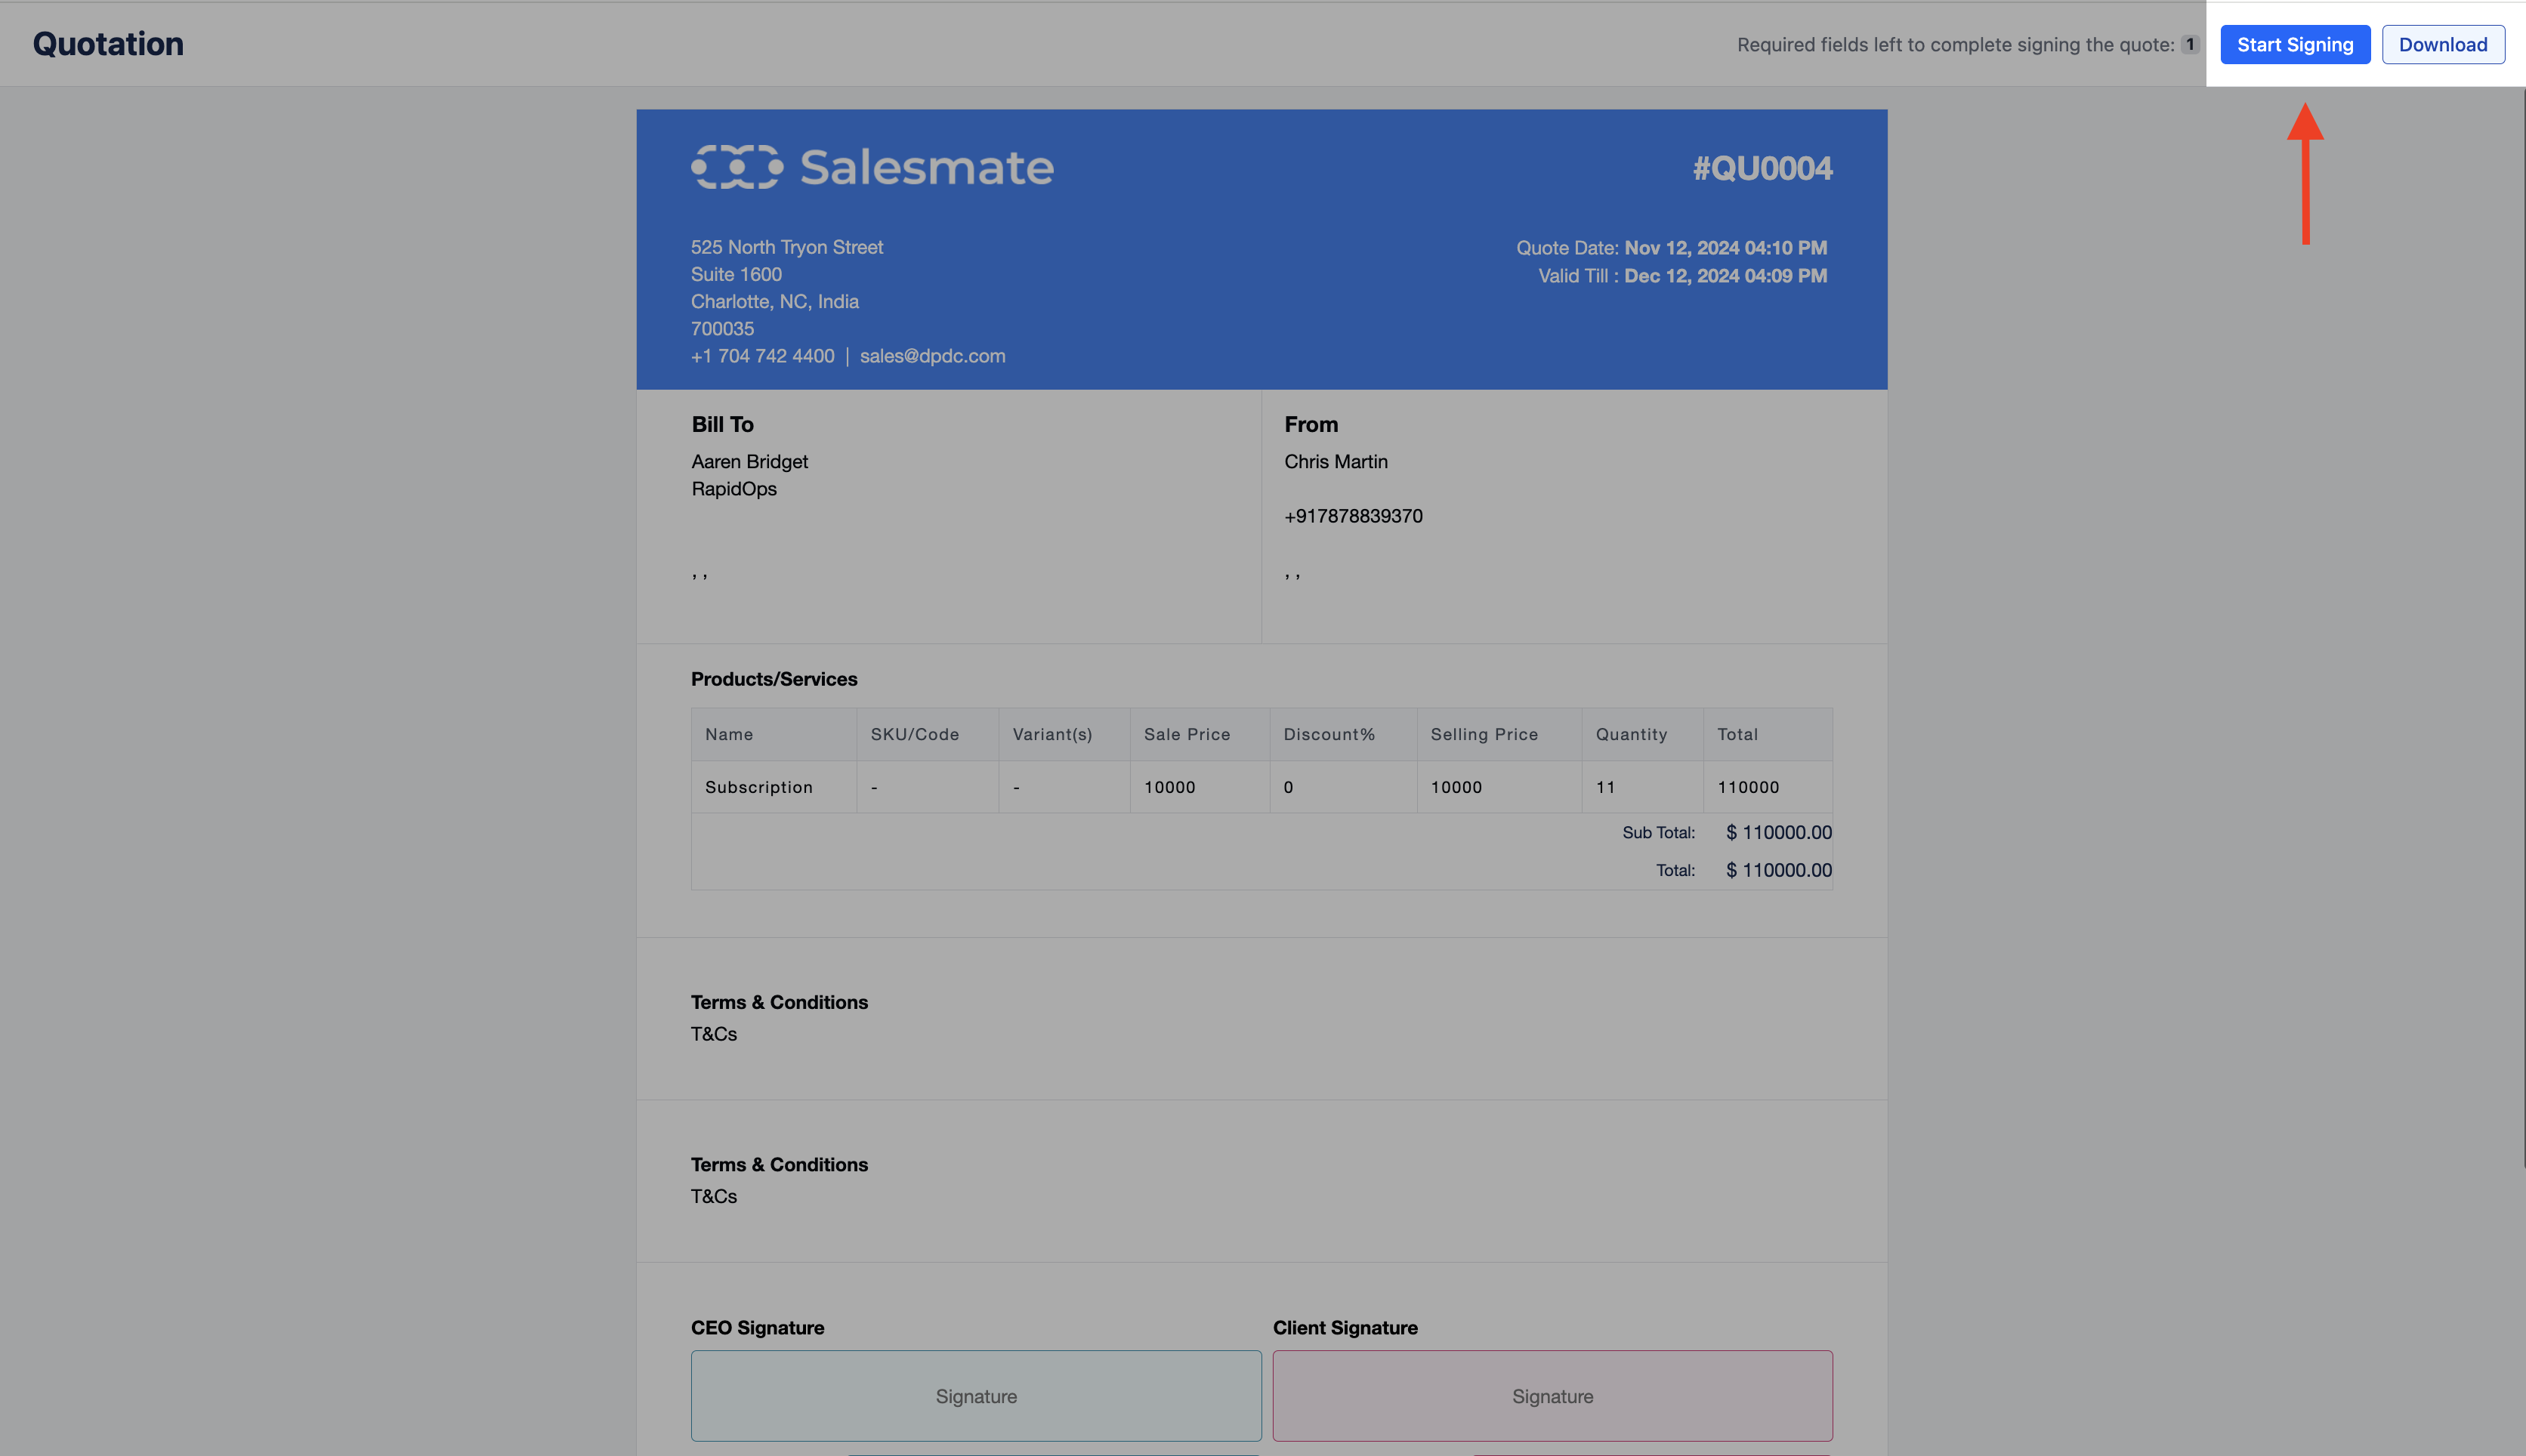Click the sender name Chris Martin

pyautogui.click(x=1336, y=462)
